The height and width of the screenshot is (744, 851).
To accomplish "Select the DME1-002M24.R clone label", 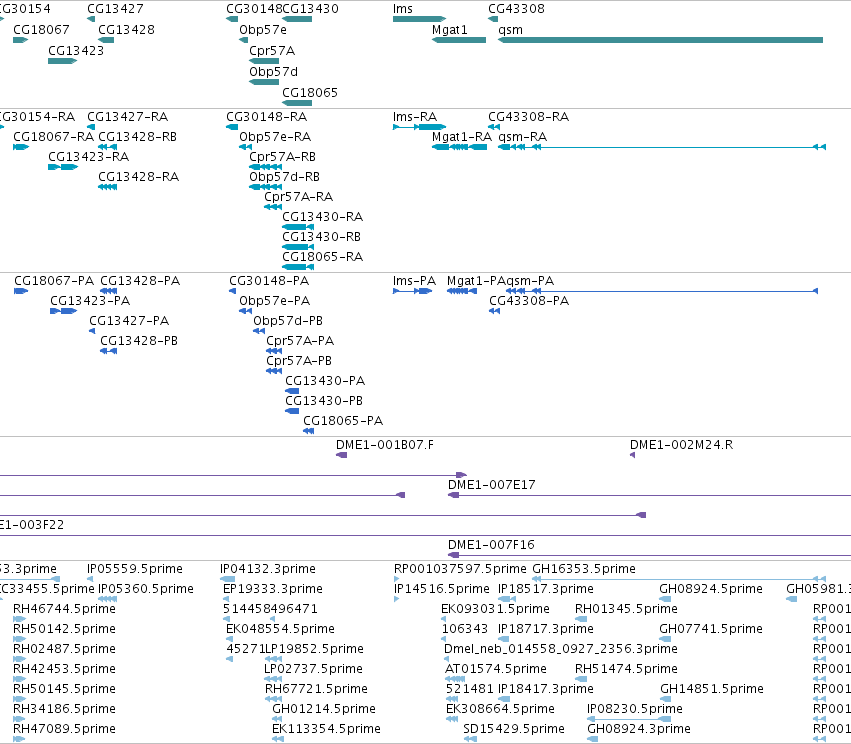I will pyautogui.click(x=682, y=446).
